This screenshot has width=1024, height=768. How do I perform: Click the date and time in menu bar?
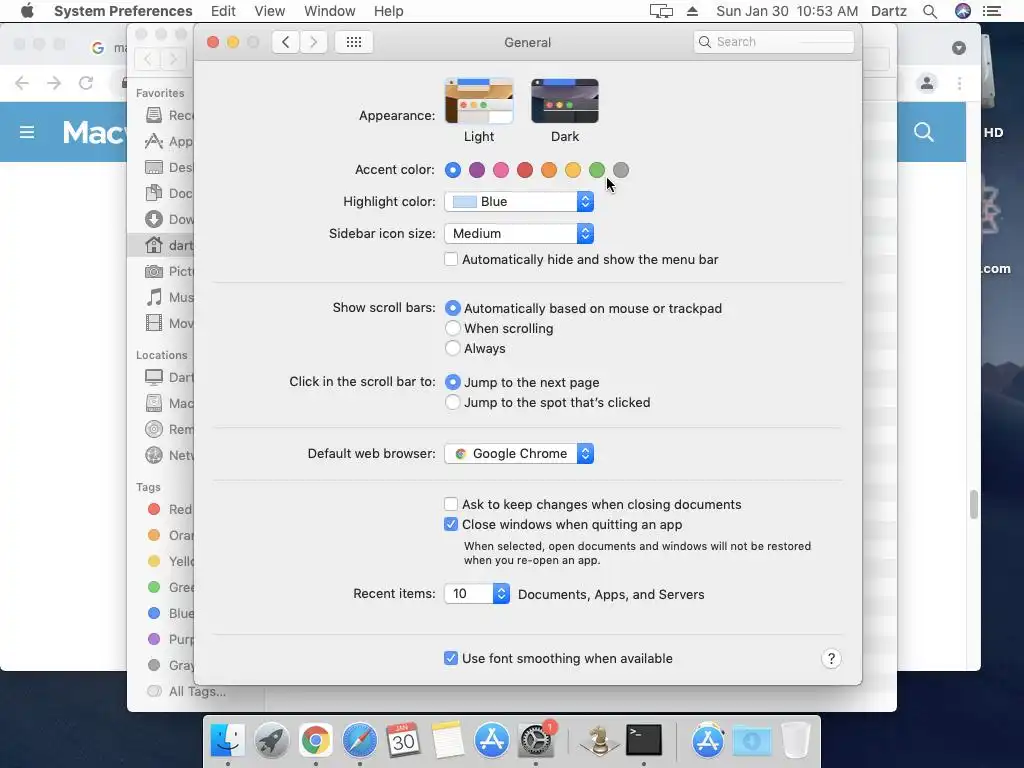point(787,11)
